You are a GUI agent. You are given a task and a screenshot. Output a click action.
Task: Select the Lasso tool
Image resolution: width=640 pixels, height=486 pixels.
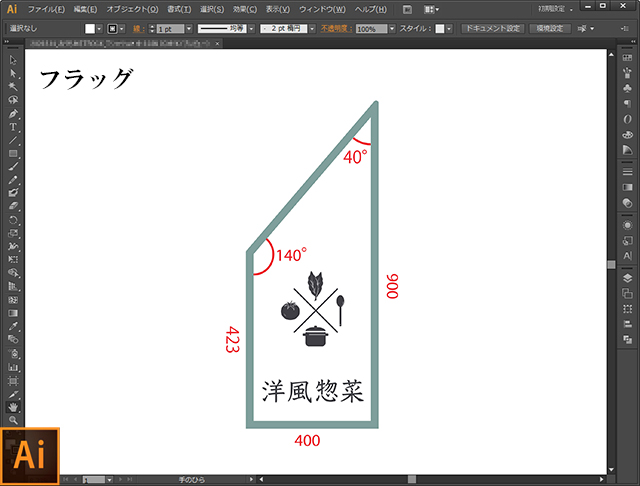point(13,100)
